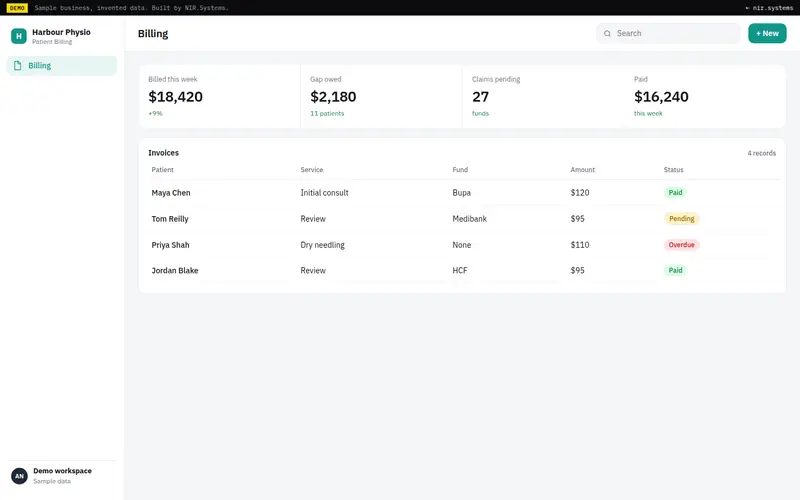This screenshot has width=800, height=500.
Task: Click the Billing page heading
Action: point(153,34)
